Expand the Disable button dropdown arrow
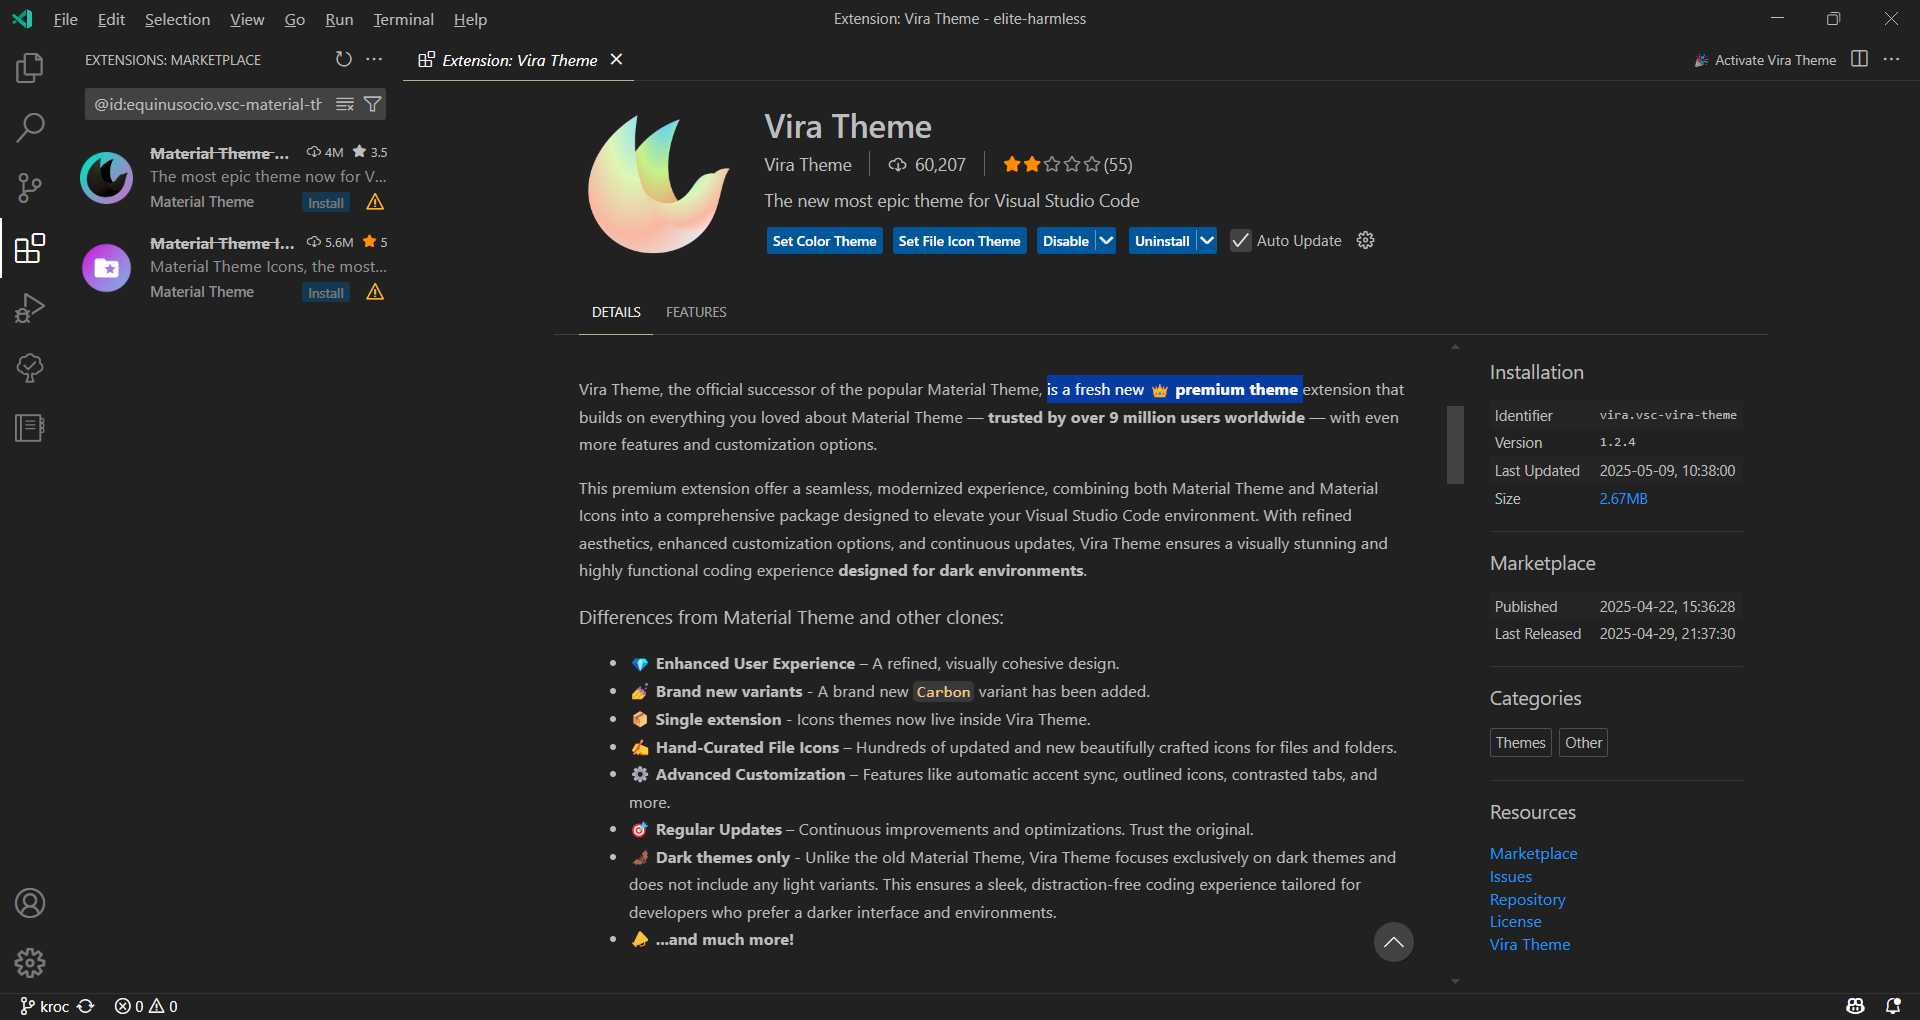 (x=1106, y=241)
